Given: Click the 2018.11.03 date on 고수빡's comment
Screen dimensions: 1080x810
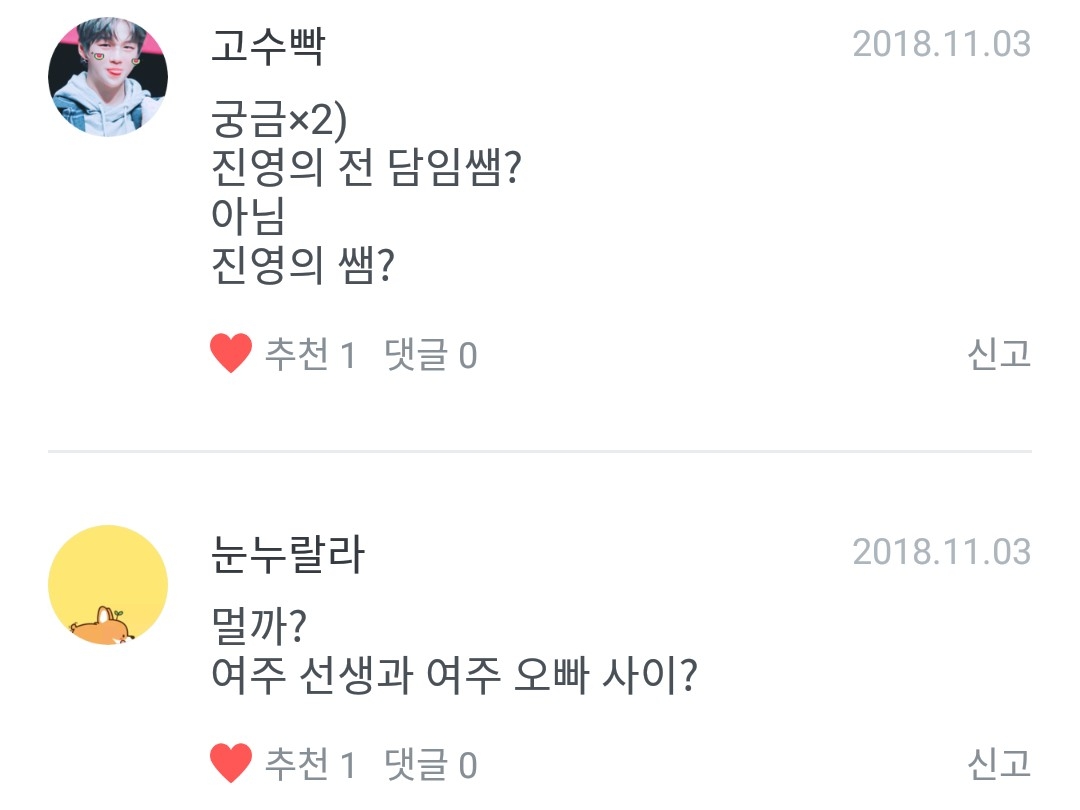Looking at the screenshot, I should coord(941,45).
